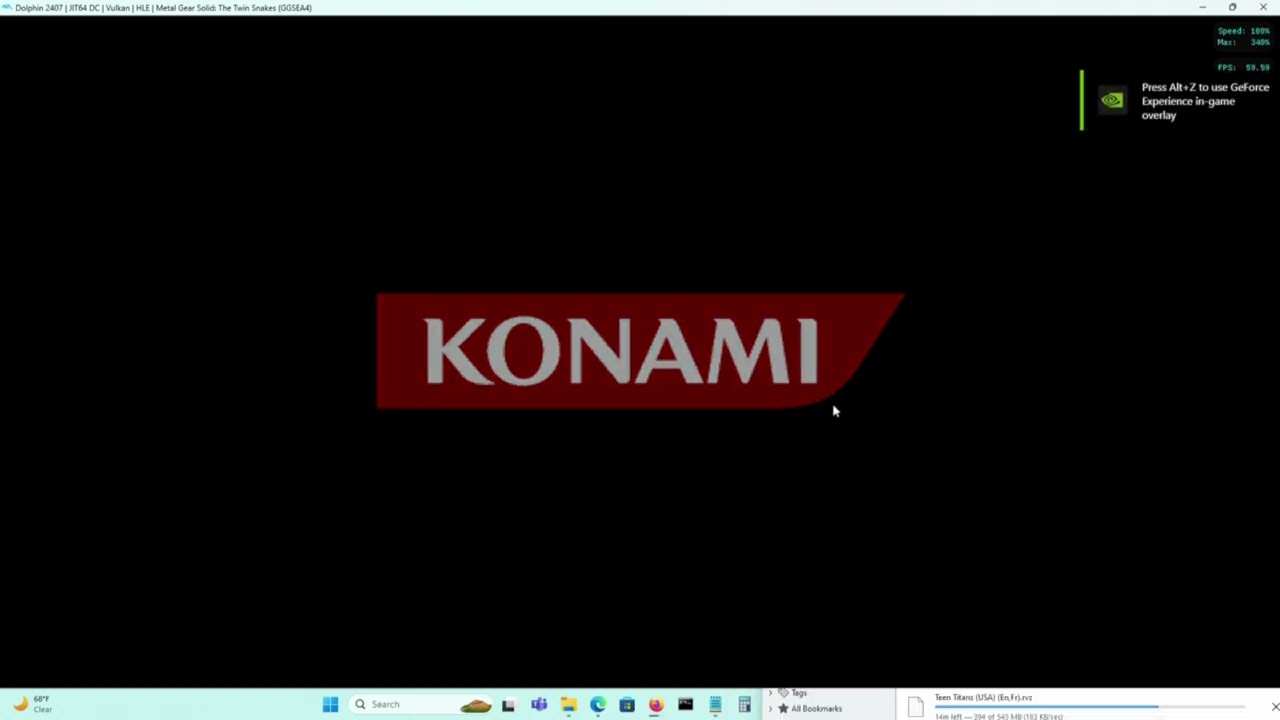Open Microsoft Store from the taskbar
Screen dimensions: 1280x720
point(627,705)
